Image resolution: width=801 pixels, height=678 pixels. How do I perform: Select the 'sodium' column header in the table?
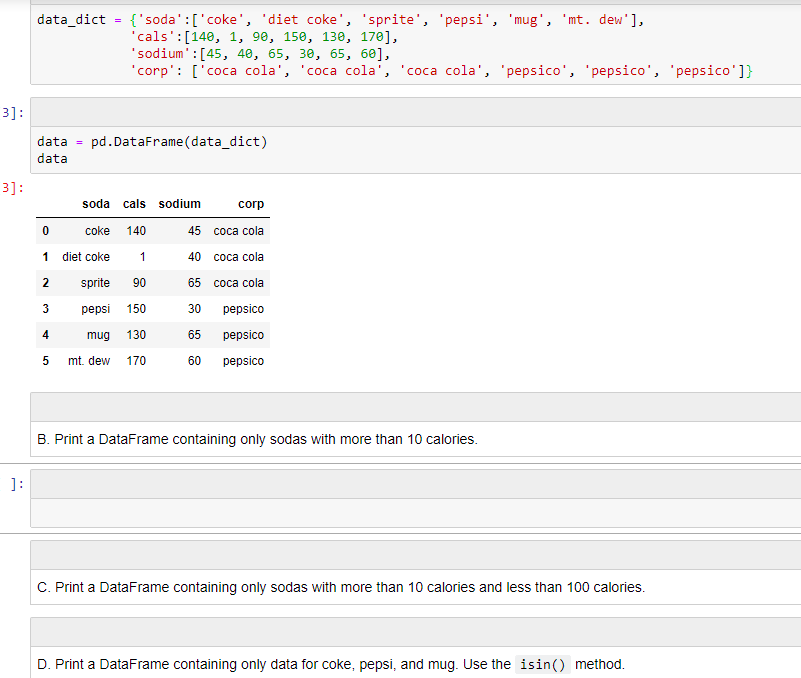pyautogui.click(x=179, y=204)
